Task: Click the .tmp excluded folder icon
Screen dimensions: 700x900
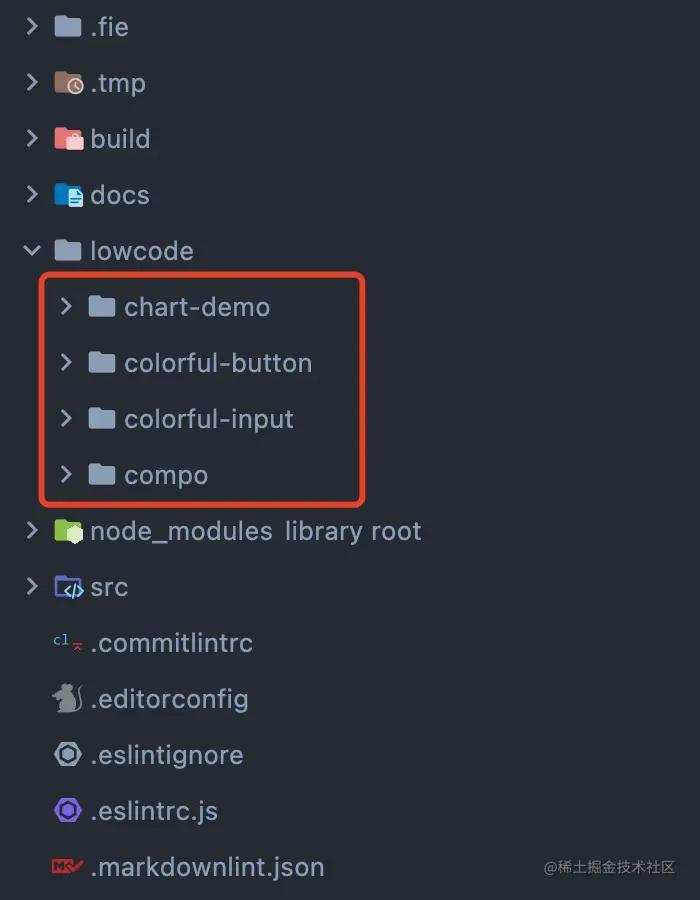Action: point(66,83)
